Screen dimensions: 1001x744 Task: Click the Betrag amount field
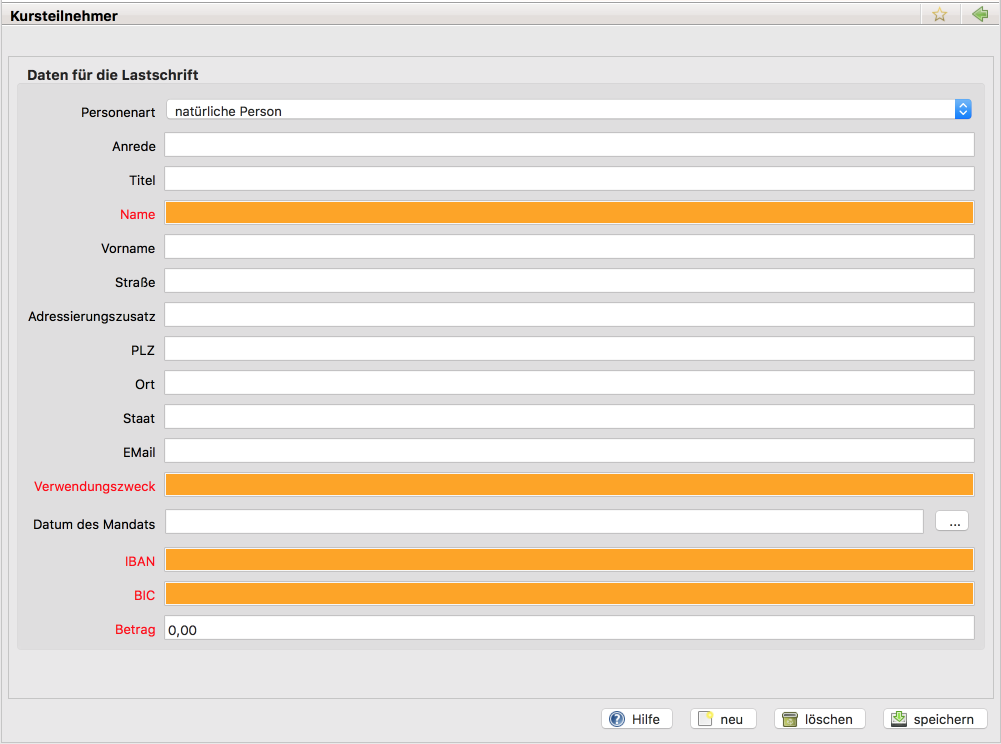pyautogui.click(x=568, y=628)
